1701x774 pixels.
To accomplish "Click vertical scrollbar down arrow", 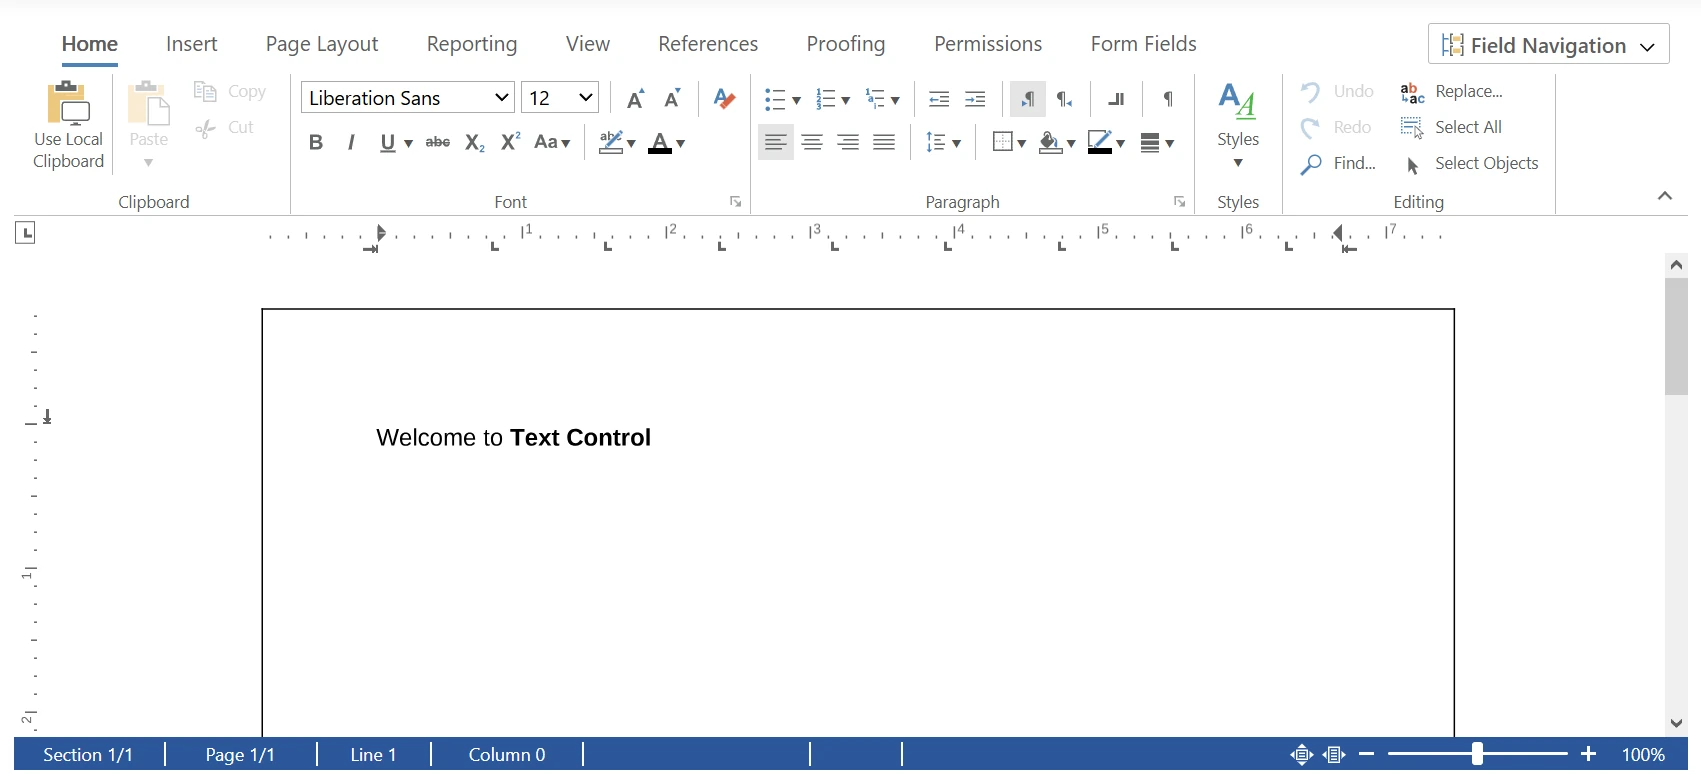I will pos(1677,723).
